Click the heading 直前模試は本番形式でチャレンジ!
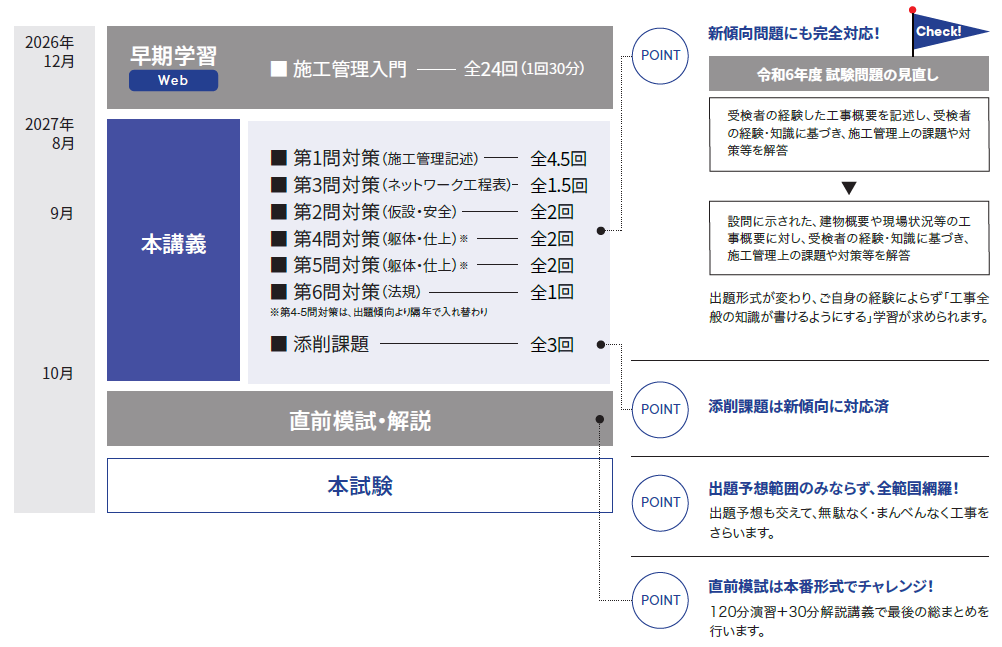The height and width of the screenshot is (647, 1002). [x=821, y=586]
